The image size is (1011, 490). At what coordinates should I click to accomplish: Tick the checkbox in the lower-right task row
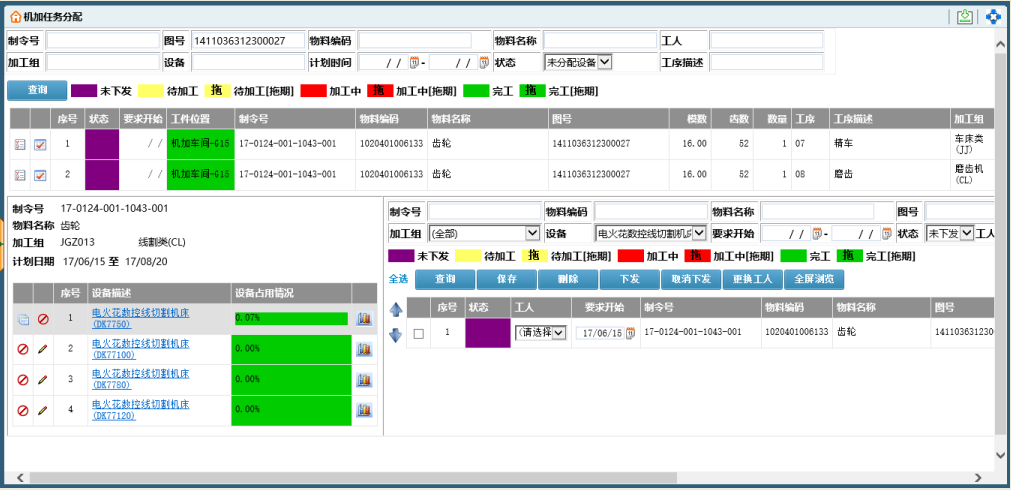click(x=419, y=333)
